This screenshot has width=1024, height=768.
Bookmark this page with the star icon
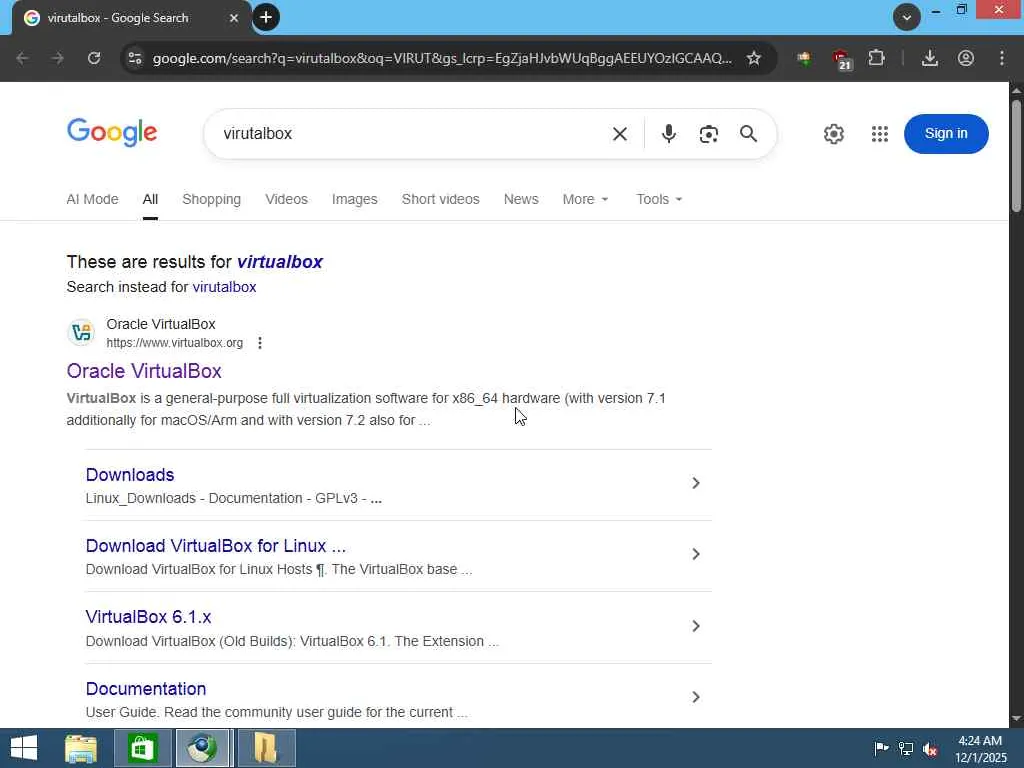[754, 58]
